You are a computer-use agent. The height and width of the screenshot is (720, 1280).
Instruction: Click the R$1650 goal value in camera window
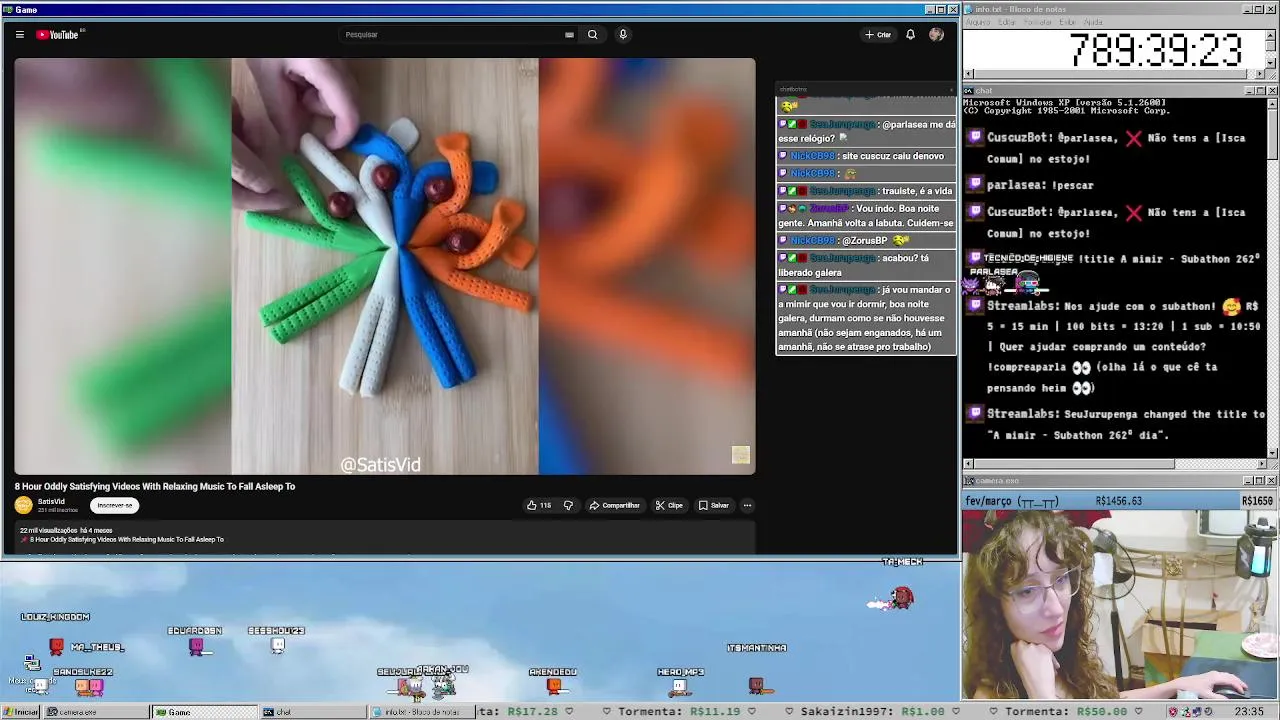1257,501
